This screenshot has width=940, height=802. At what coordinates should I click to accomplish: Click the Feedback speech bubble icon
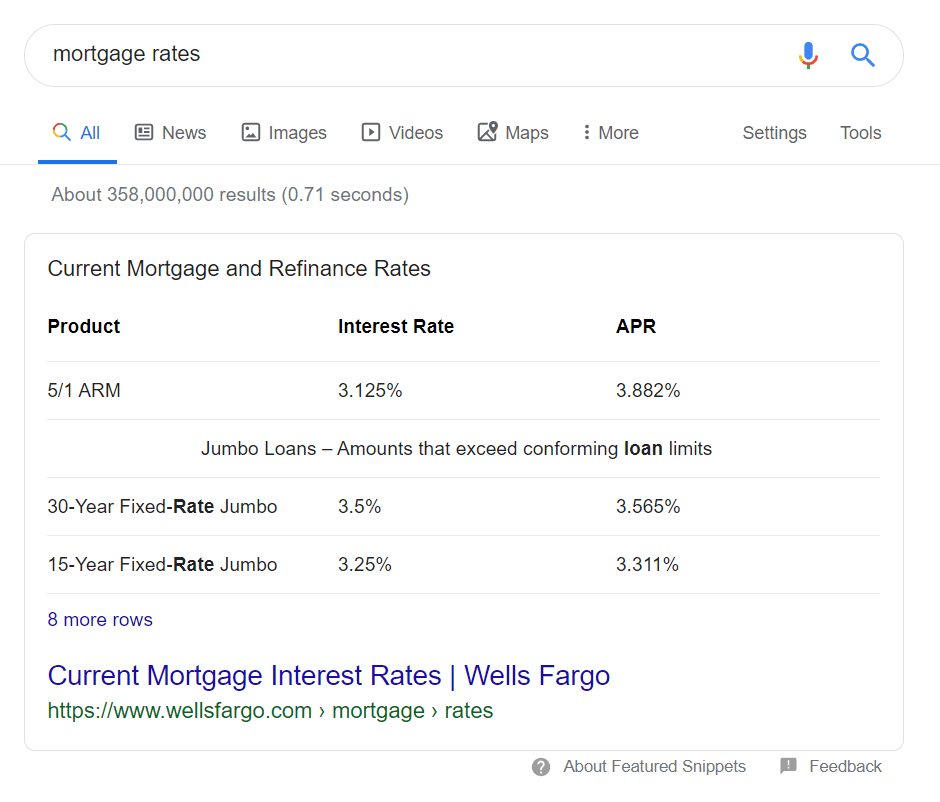pyautogui.click(x=788, y=765)
